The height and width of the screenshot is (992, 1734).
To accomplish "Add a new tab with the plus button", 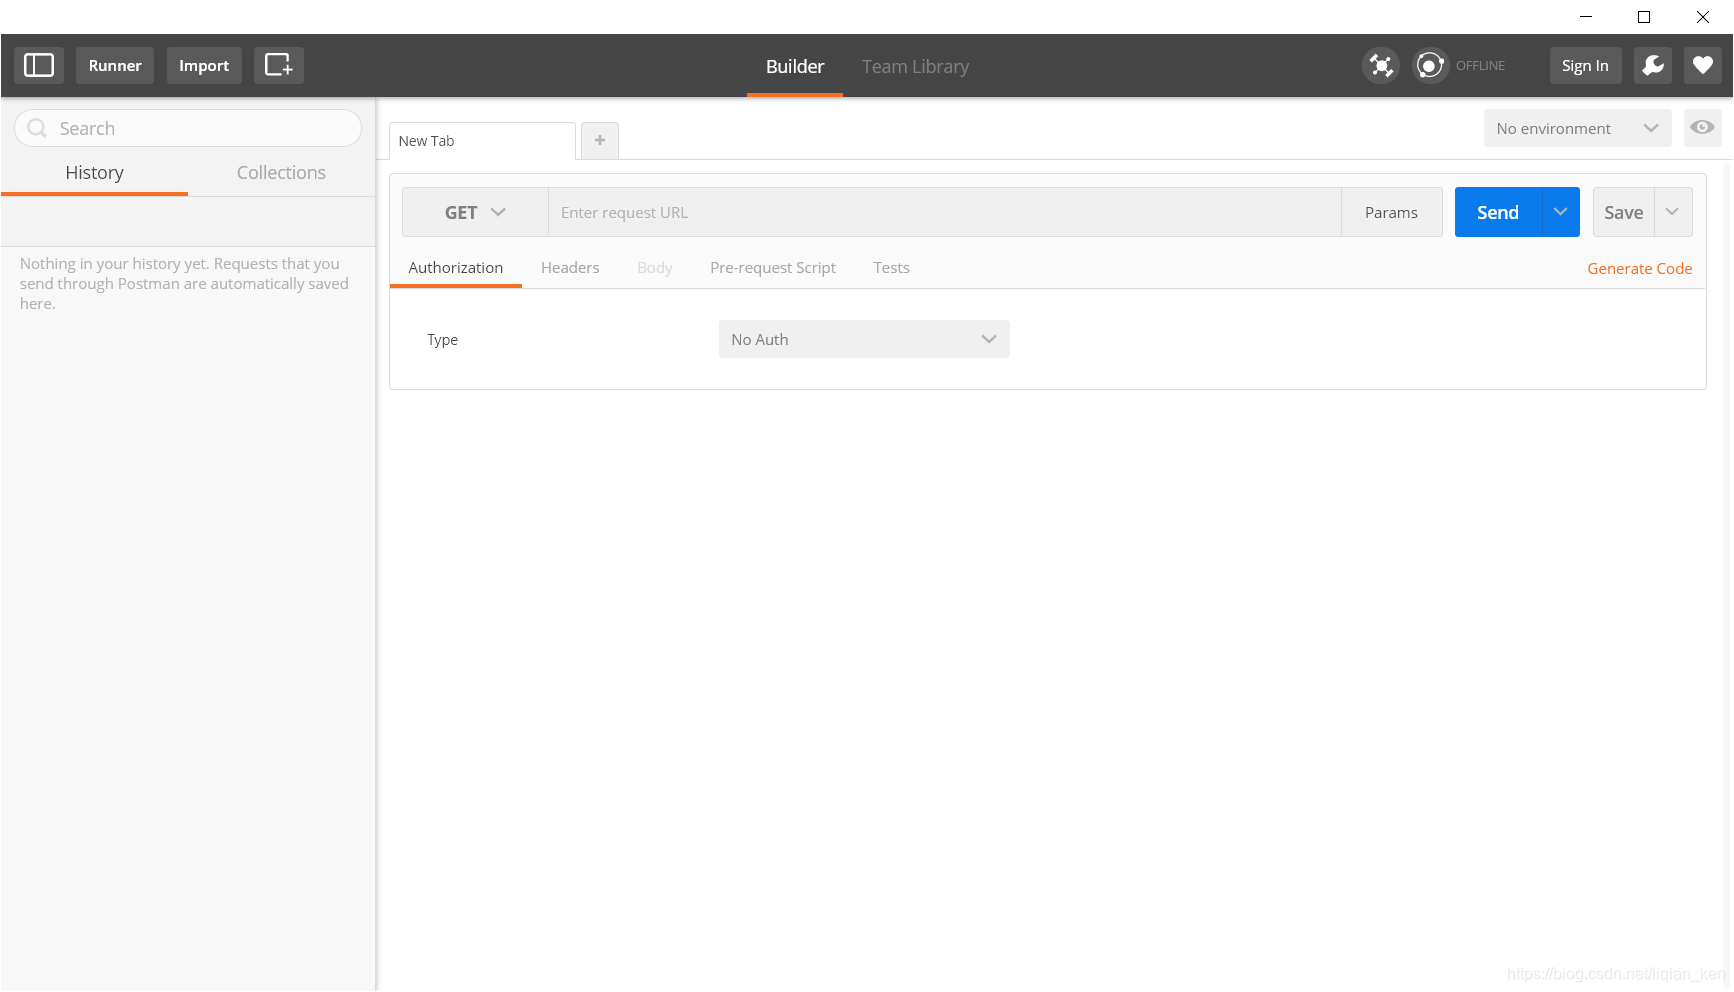I will [x=600, y=141].
